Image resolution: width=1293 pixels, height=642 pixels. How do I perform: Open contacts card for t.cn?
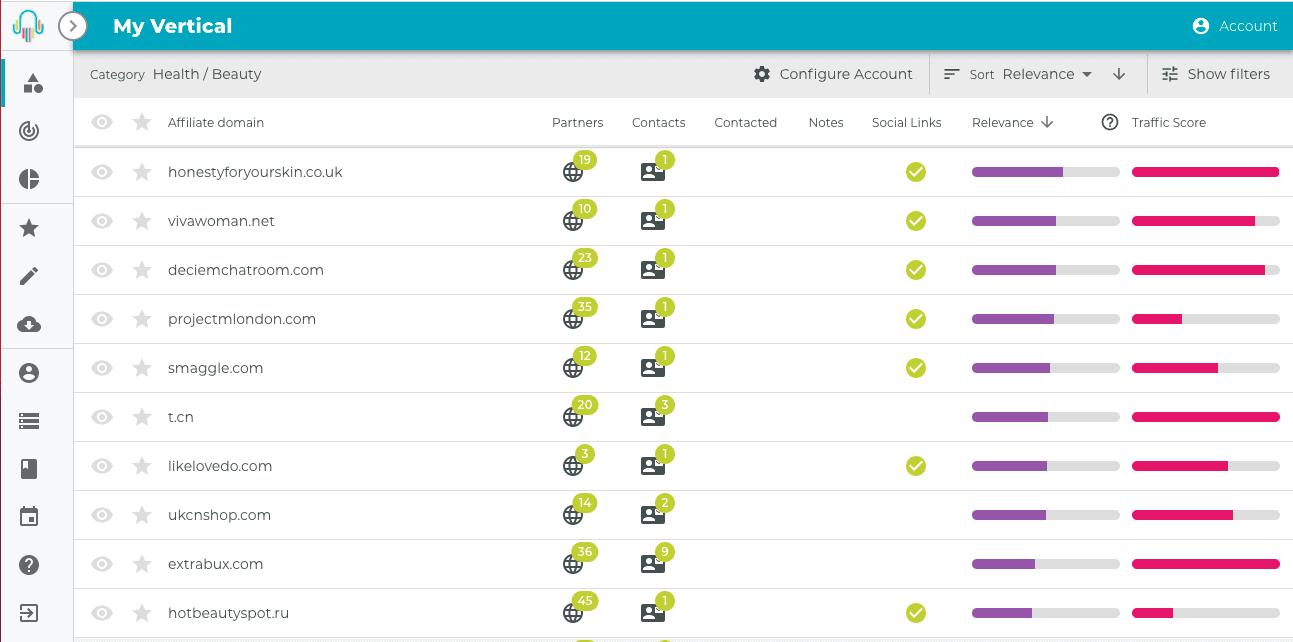coord(653,417)
